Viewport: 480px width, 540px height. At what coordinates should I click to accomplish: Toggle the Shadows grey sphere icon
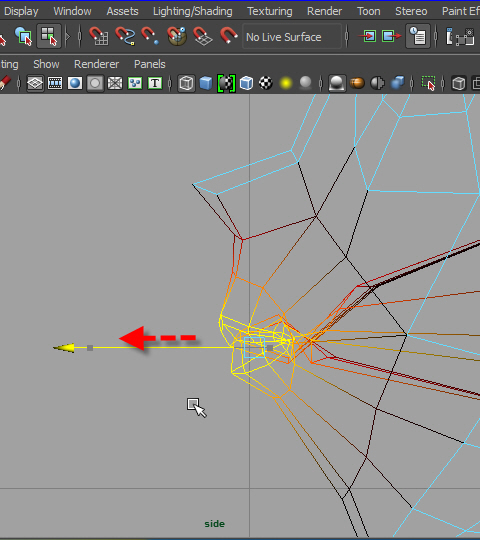pyautogui.click(x=305, y=83)
